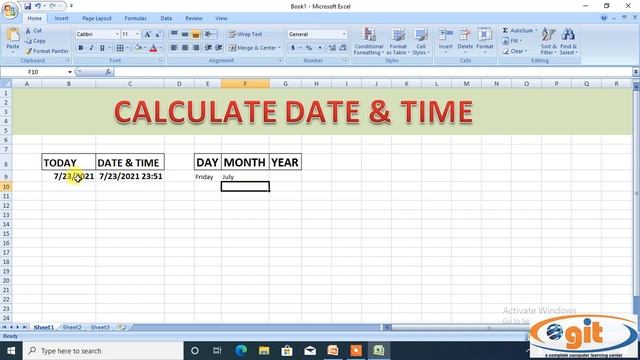The height and width of the screenshot is (360, 640).
Task: Click the Shrink Font icon
Action: [158, 34]
